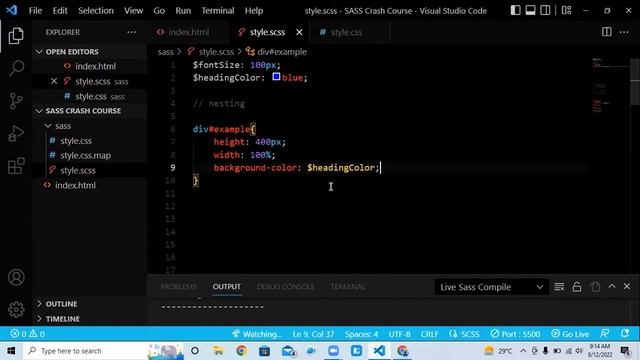The width and height of the screenshot is (640, 360).
Task: Open the Extensions view
Action: click(16, 166)
